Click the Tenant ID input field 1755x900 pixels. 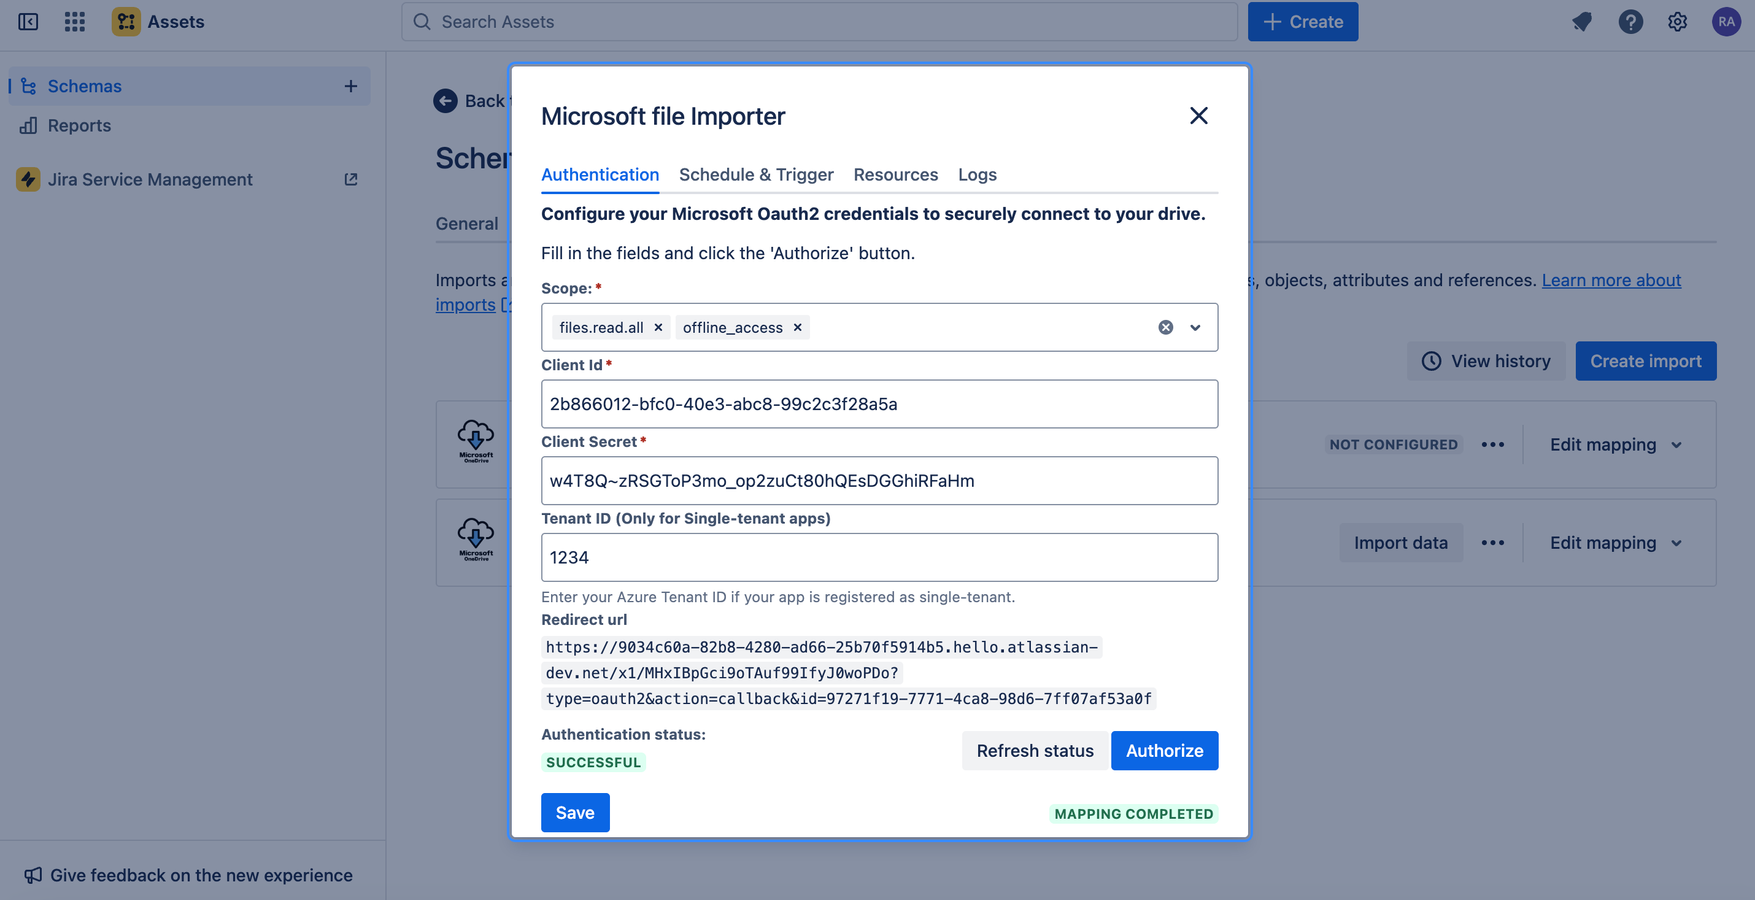pyautogui.click(x=880, y=557)
